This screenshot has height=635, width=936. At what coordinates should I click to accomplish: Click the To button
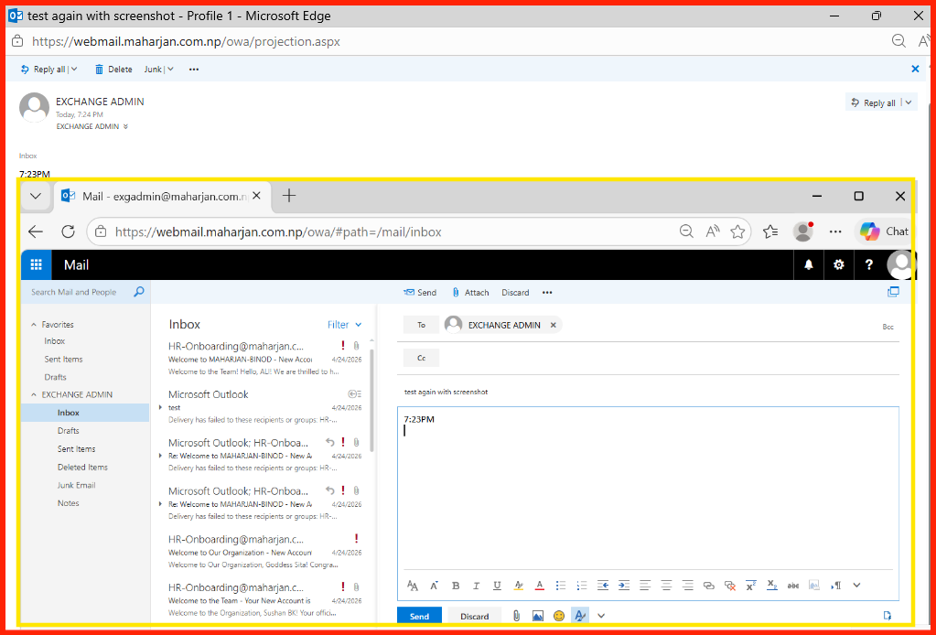421,325
